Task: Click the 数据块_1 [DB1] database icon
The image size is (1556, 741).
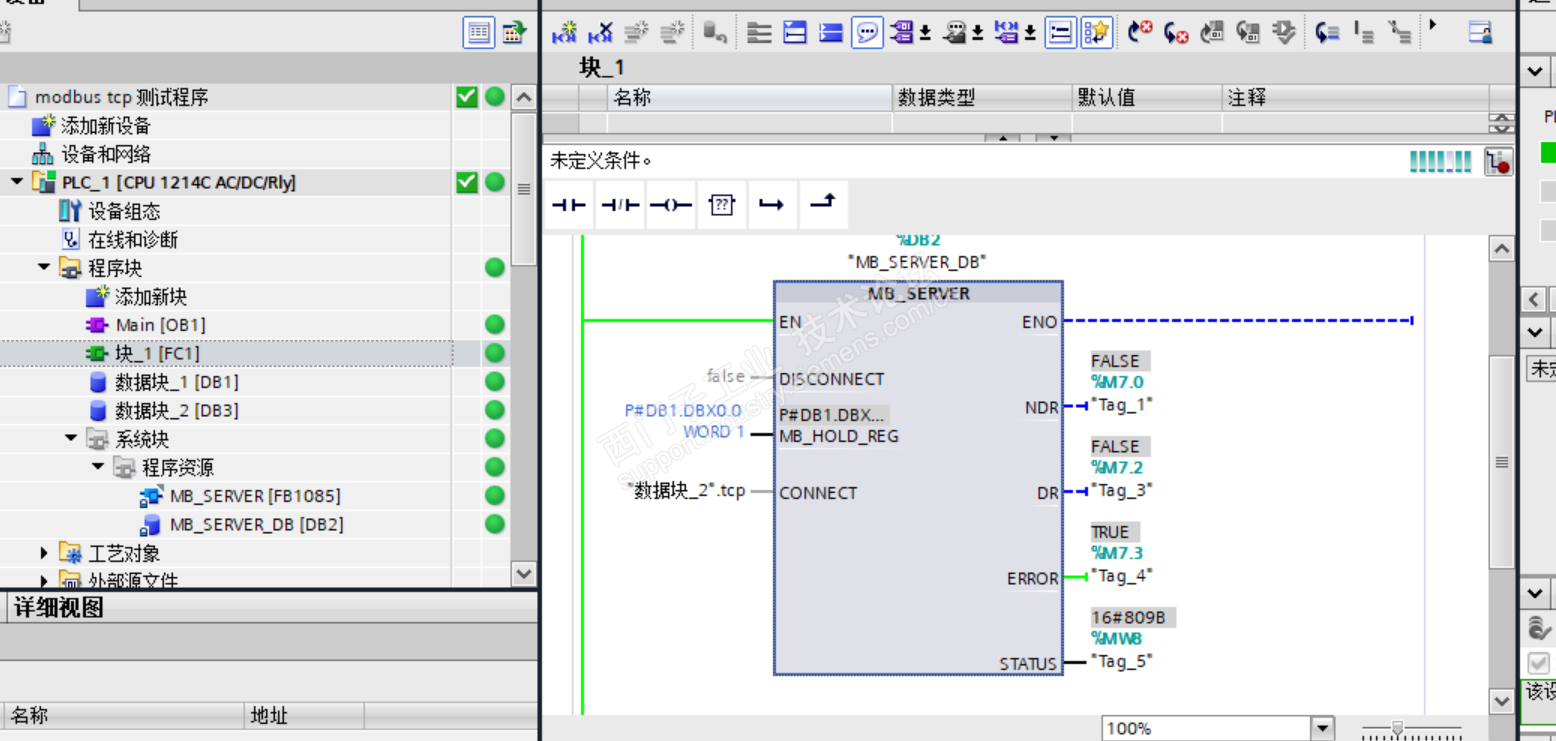Action: (97, 382)
